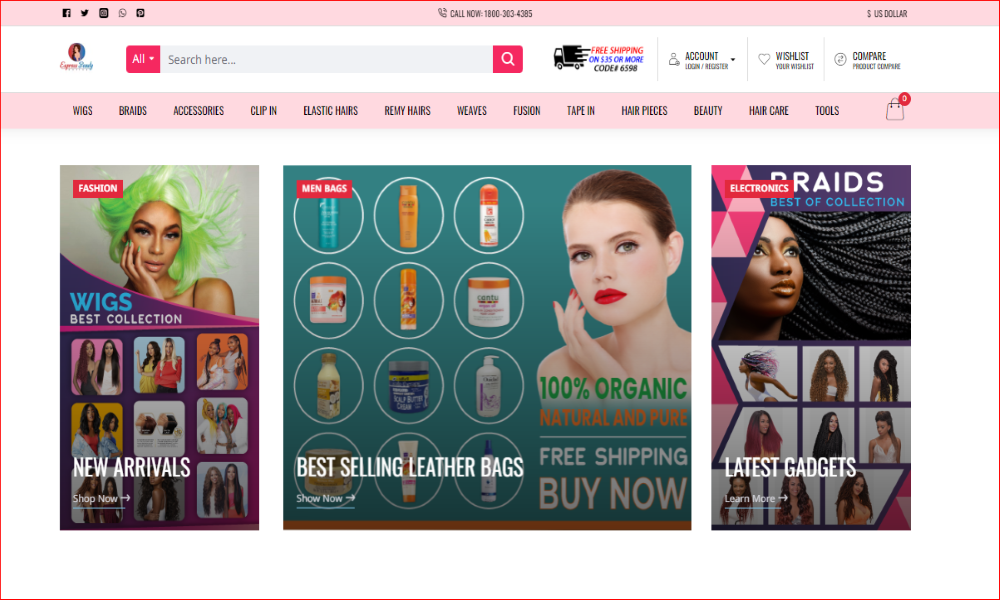Click the magnifier search button
Screen dimensions: 1000x600
[x=507, y=59]
